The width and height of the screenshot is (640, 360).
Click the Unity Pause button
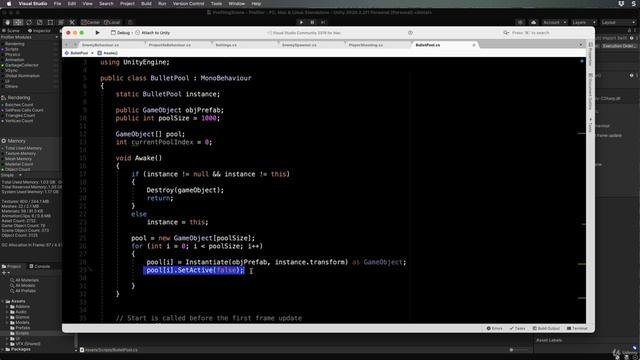point(312,22)
